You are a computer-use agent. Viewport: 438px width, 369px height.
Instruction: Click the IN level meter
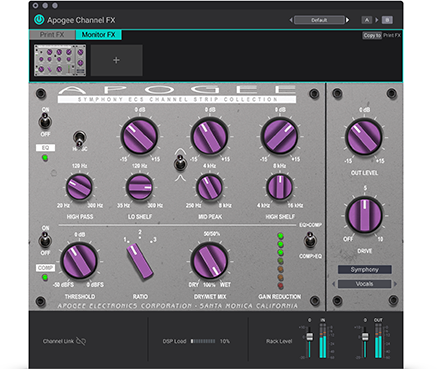click(323, 341)
